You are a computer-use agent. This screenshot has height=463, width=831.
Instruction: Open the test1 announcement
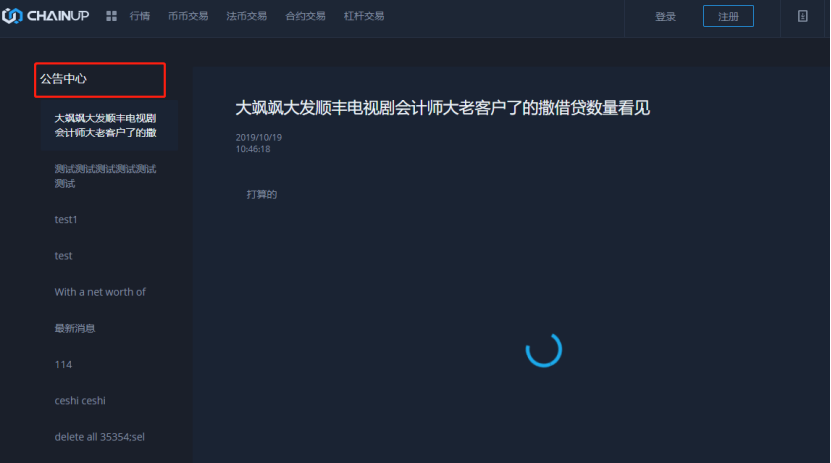click(x=66, y=219)
